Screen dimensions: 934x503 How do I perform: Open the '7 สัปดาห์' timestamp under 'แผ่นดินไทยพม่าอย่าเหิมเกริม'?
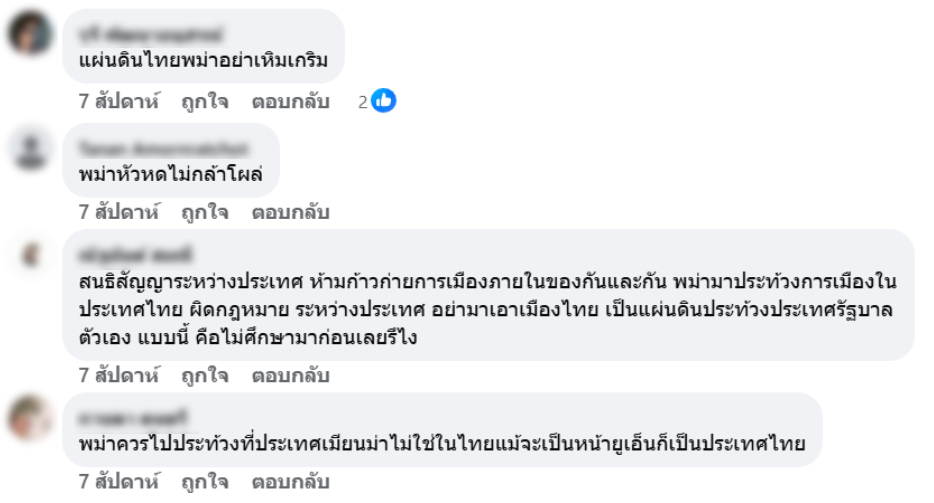coord(120,101)
